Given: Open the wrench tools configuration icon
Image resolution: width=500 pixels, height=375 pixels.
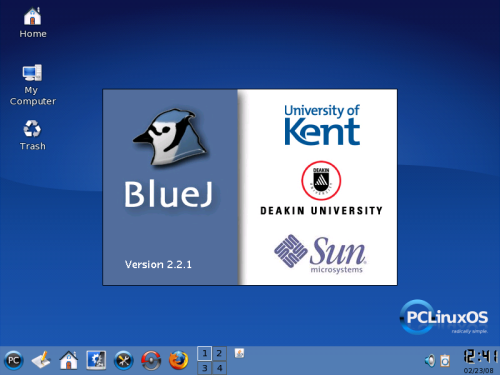Looking at the screenshot, I should [x=124, y=360].
